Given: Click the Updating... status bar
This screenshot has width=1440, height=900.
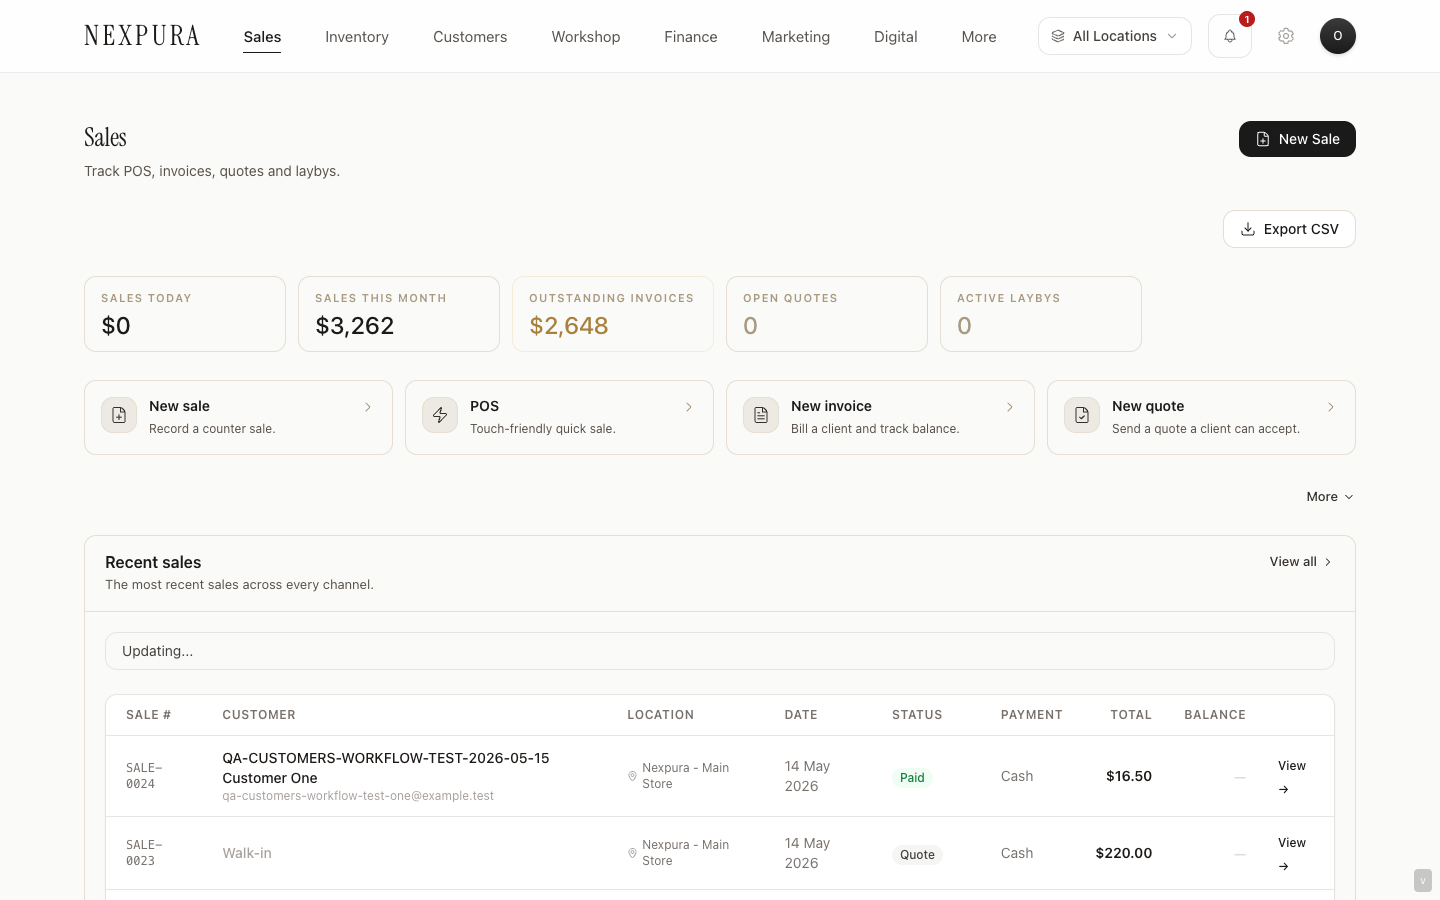Looking at the screenshot, I should coord(720,651).
